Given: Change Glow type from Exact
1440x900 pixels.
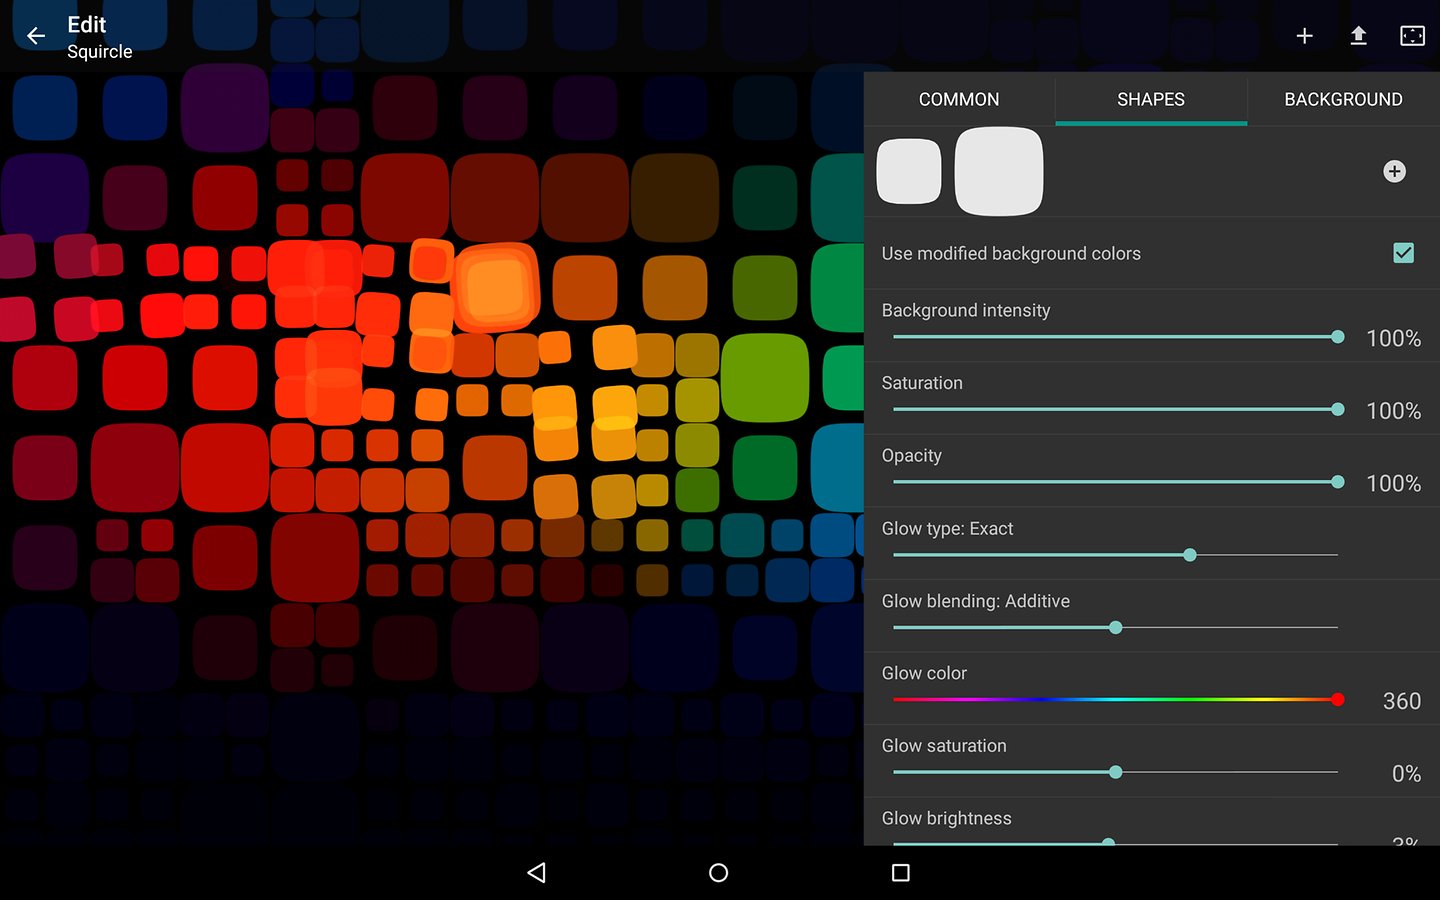Looking at the screenshot, I should tap(1189, 554).
